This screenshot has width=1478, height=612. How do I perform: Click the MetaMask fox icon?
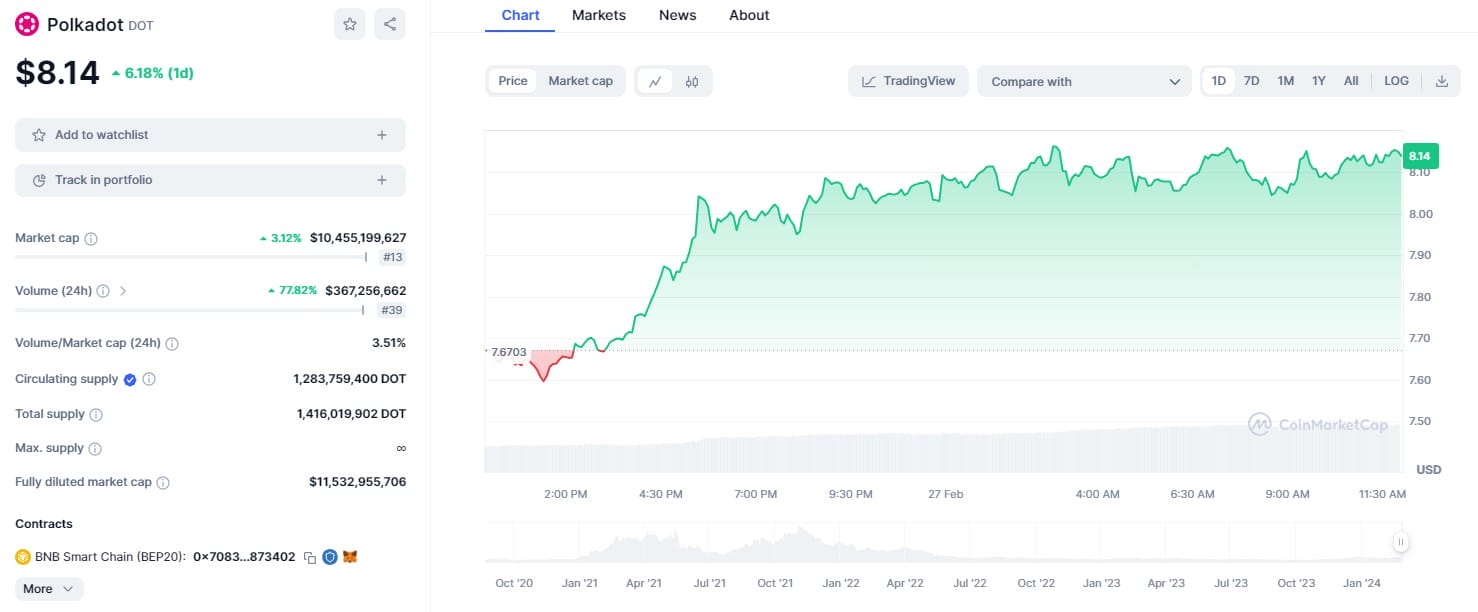[350, 556]
